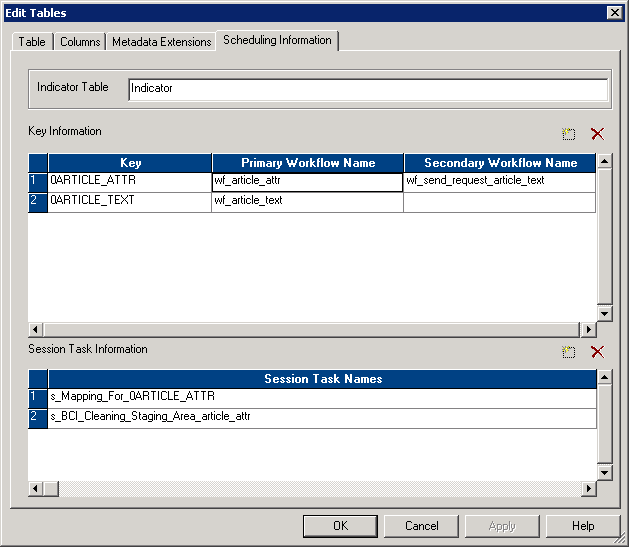Screen dimensions: 629x547
Task: Select the Metadata Extensions tab
Action: (161, 42)
